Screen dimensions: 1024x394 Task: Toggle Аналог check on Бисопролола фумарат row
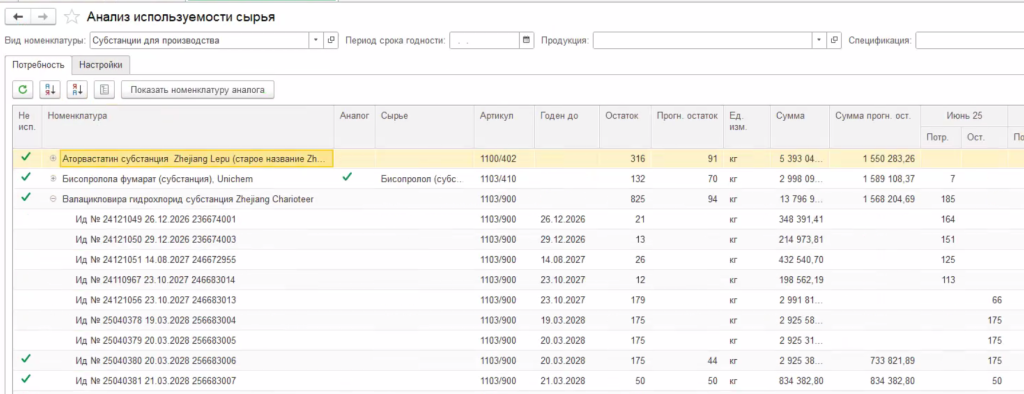[x=347, y=177]
